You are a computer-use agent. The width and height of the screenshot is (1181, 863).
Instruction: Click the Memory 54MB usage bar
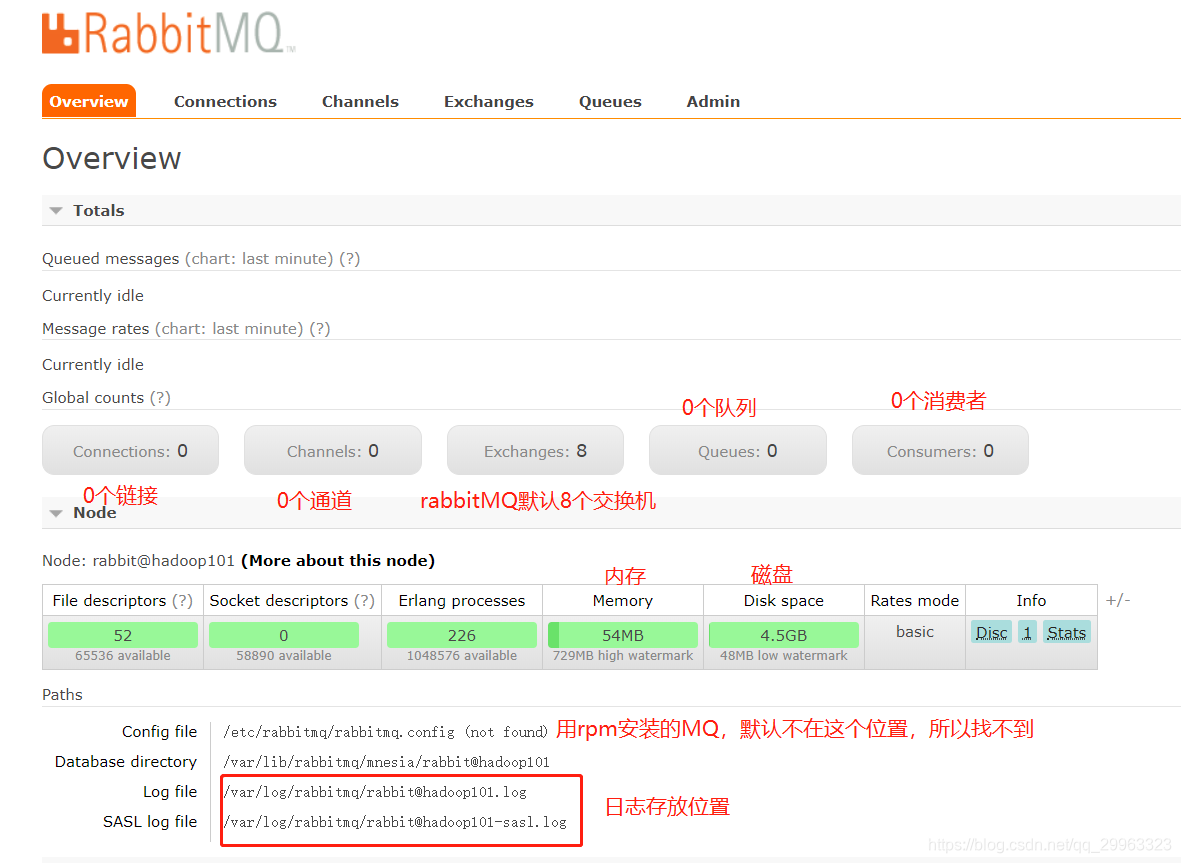point(623,635)
